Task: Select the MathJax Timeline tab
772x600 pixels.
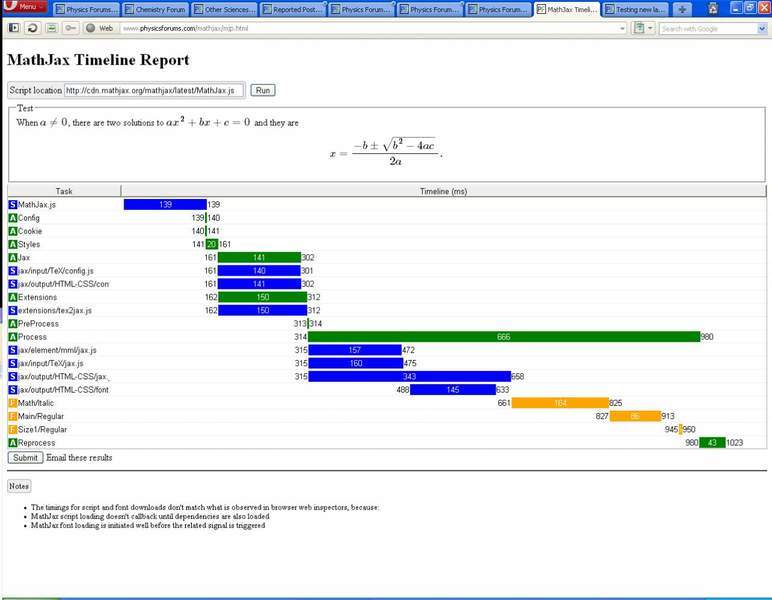Action: tap(567, 9)
